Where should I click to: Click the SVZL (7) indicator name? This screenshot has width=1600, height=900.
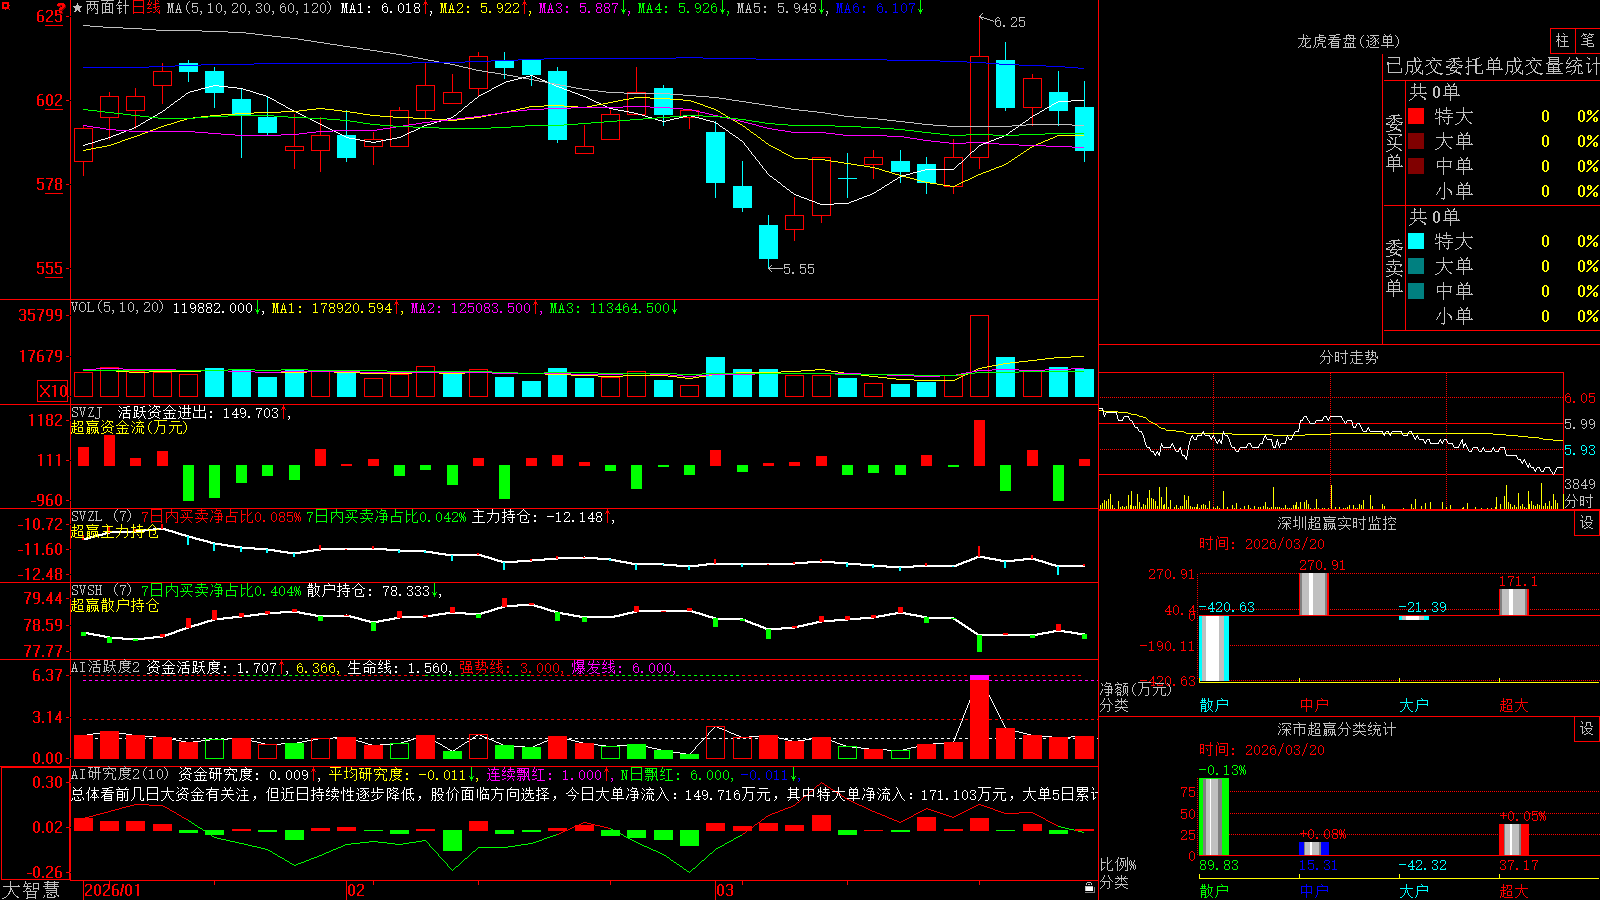coord(101,517)
